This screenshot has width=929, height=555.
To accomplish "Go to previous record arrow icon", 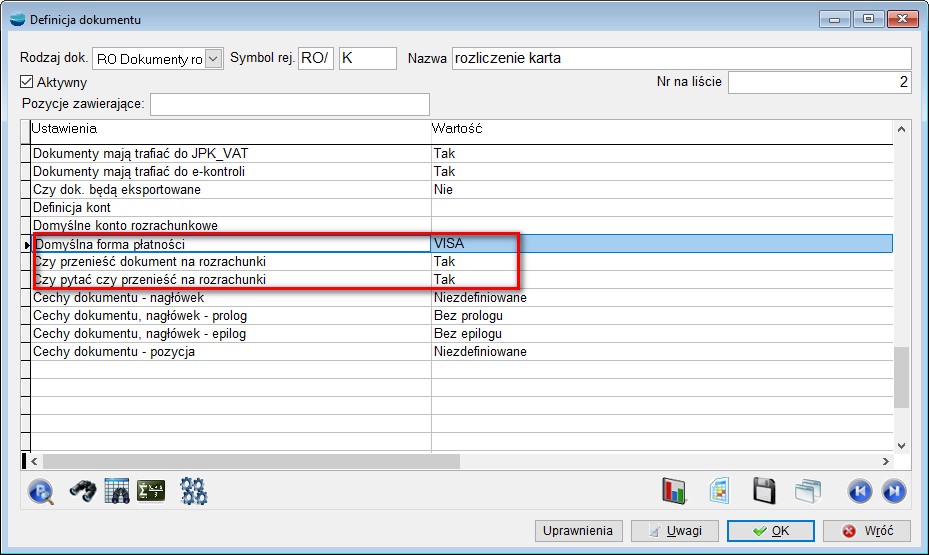I will tap(860, 491).
